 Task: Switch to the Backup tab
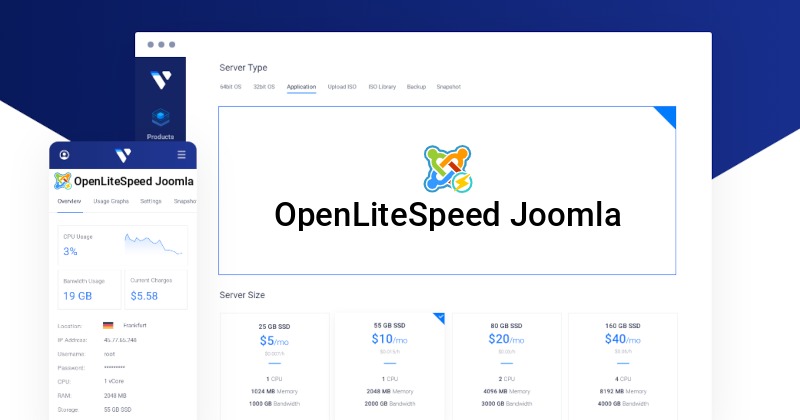(416, 87)
